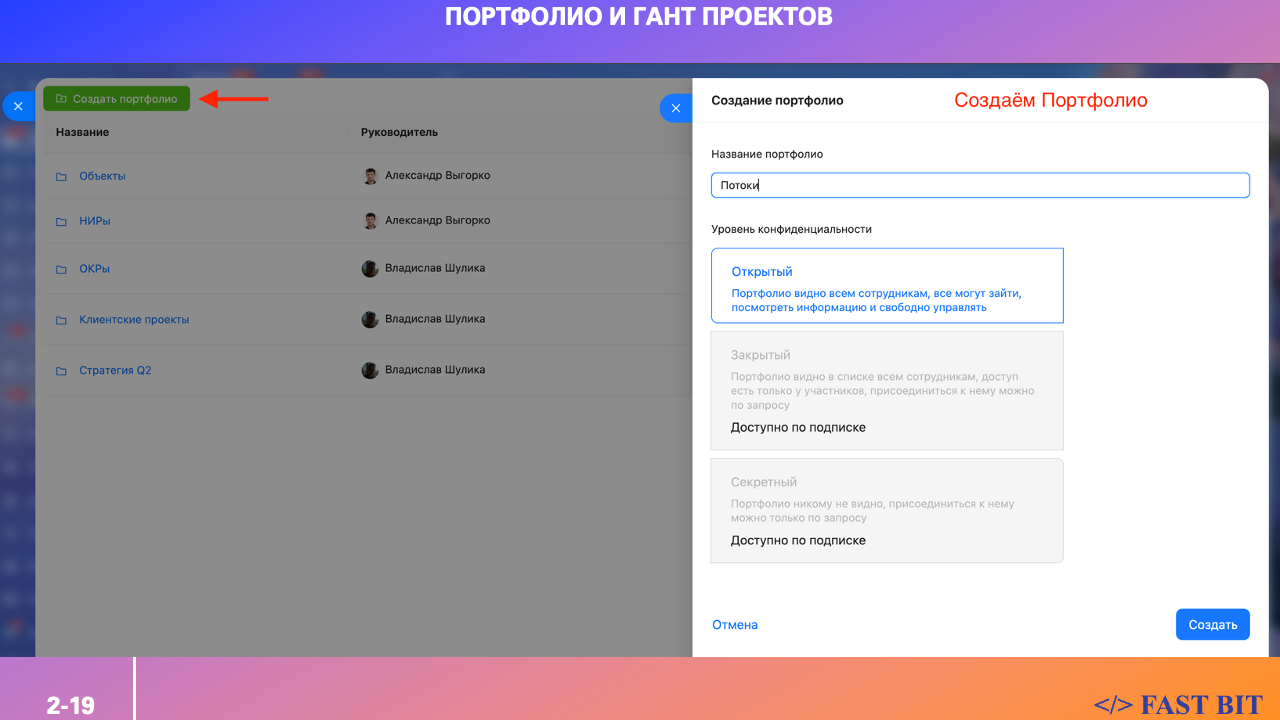Close the portfolio list panel with the blue X
Screen dimensions: 1280x720
coord(18,106)
